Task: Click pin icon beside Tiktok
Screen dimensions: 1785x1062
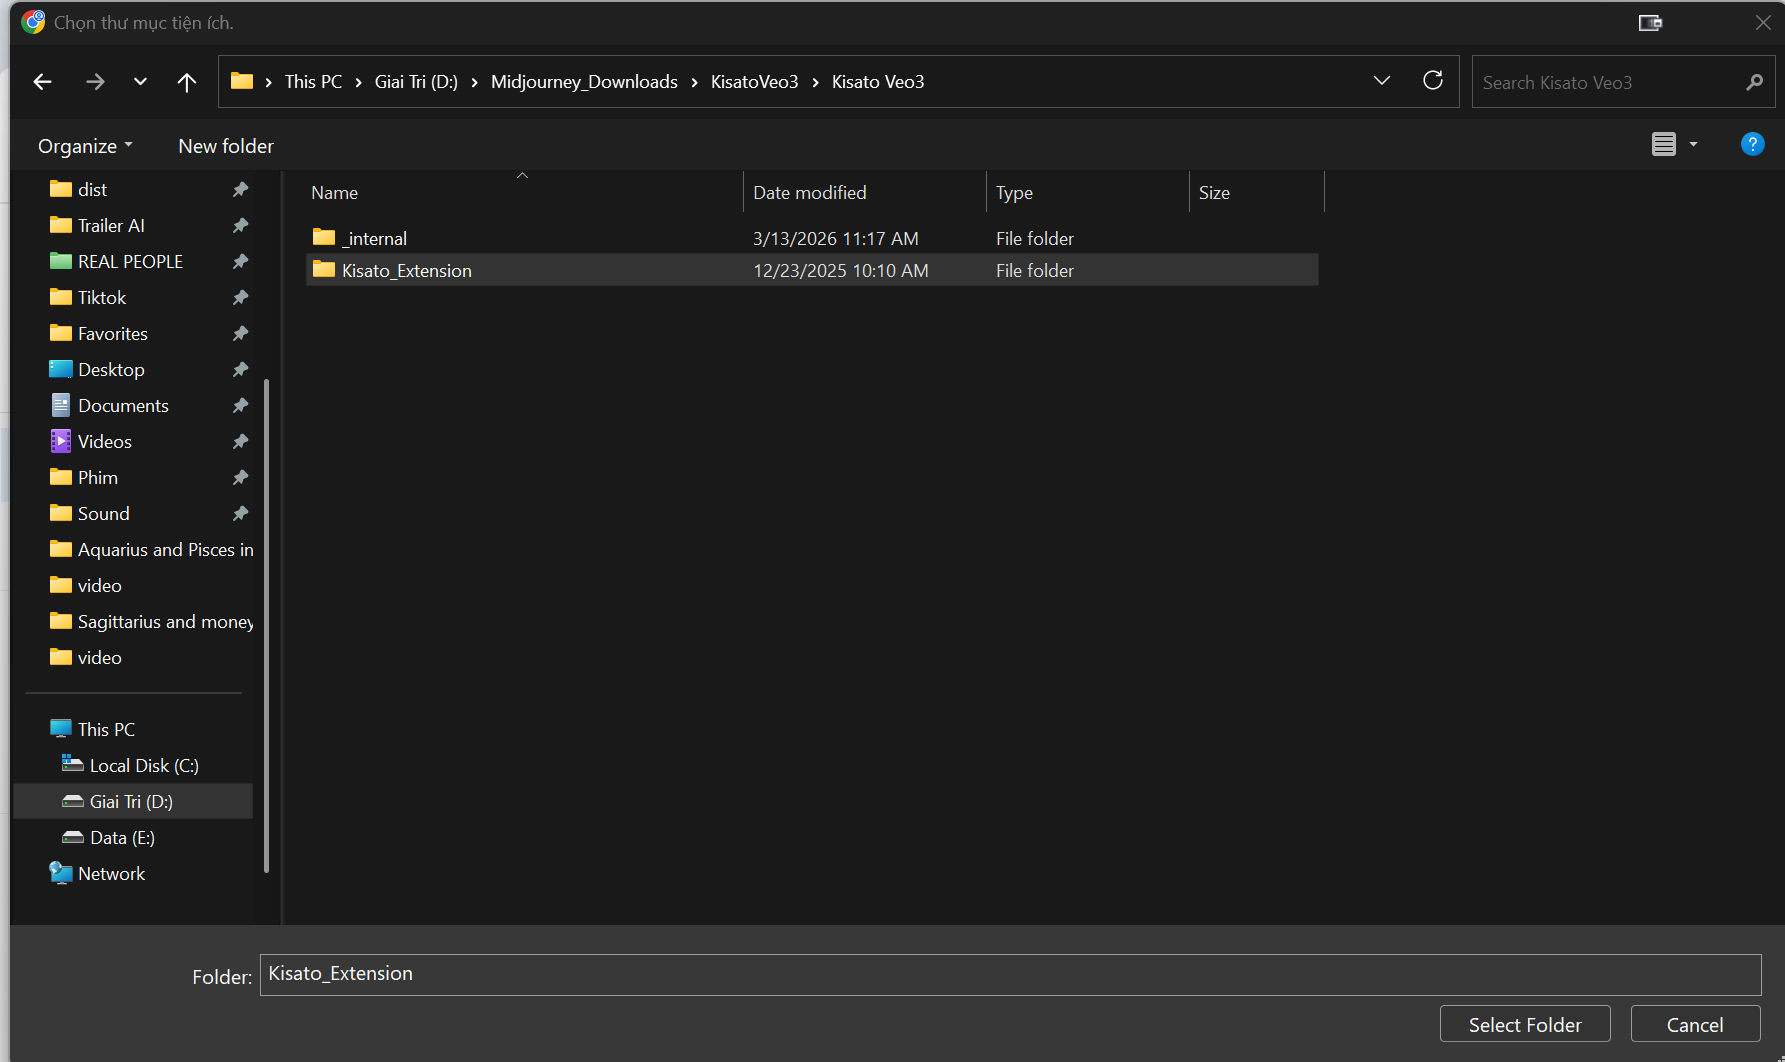Action: click(240, 297)
